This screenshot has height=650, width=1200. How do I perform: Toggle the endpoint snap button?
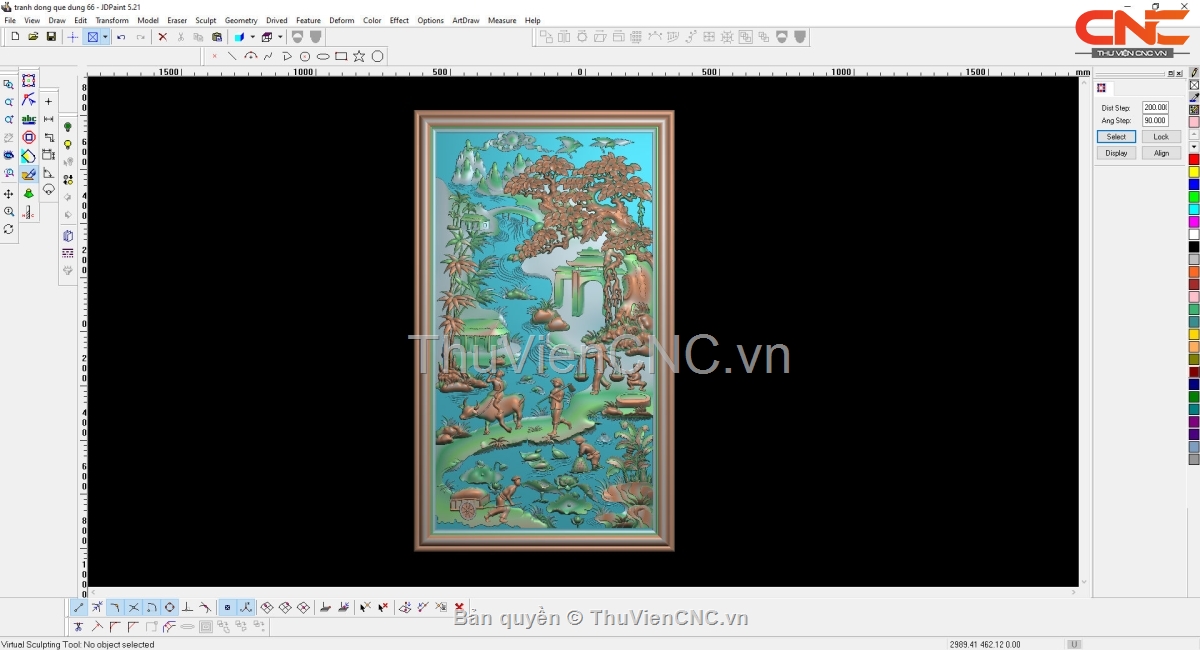(79, 608)
